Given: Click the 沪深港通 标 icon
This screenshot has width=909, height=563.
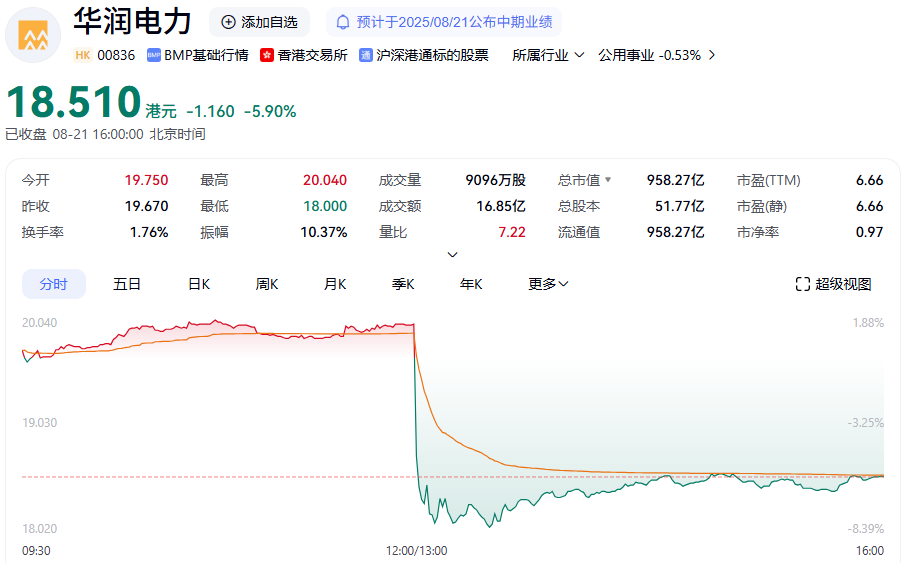Looking at the screenshot, I should [365, 55].
